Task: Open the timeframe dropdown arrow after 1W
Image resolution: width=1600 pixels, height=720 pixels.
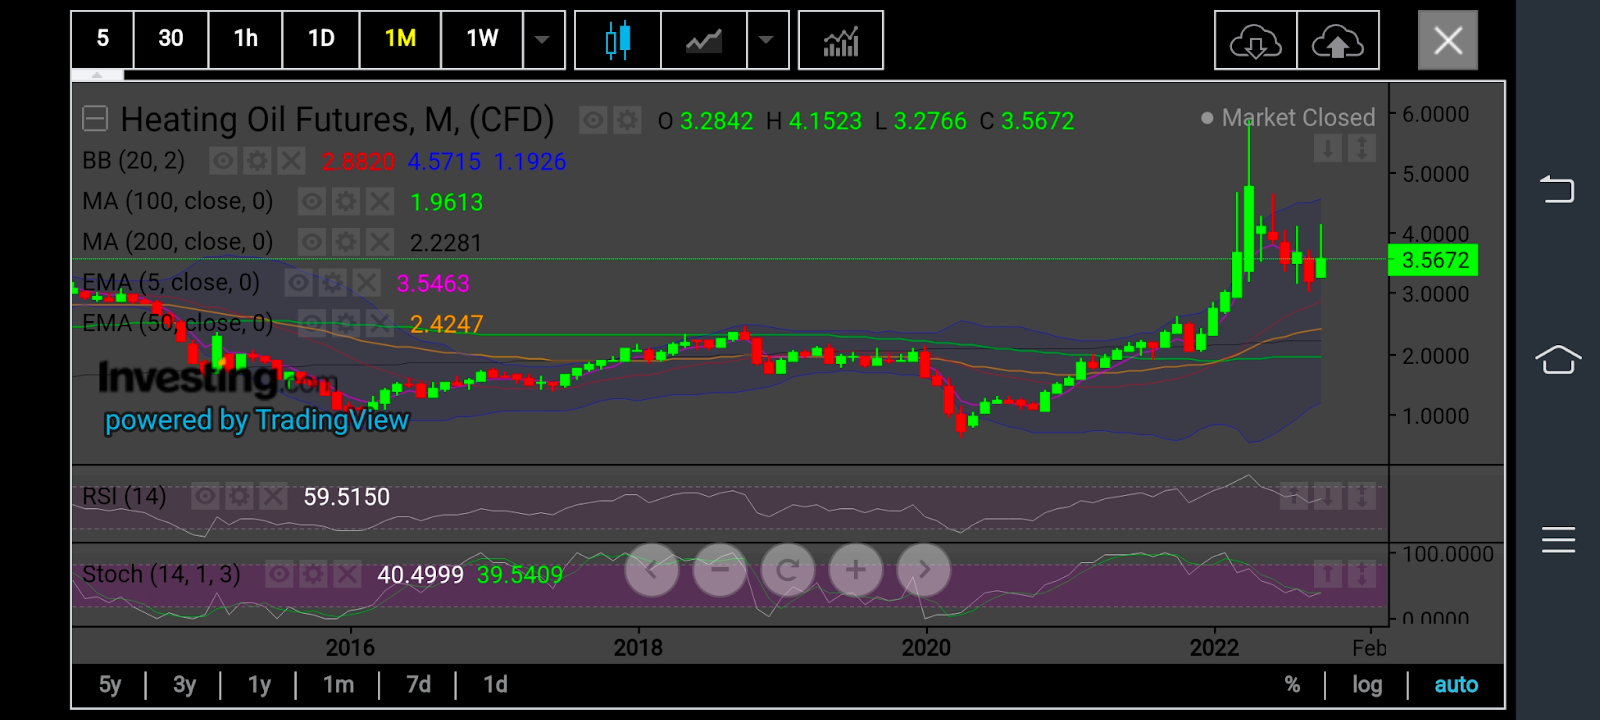Action: (543, 40)
